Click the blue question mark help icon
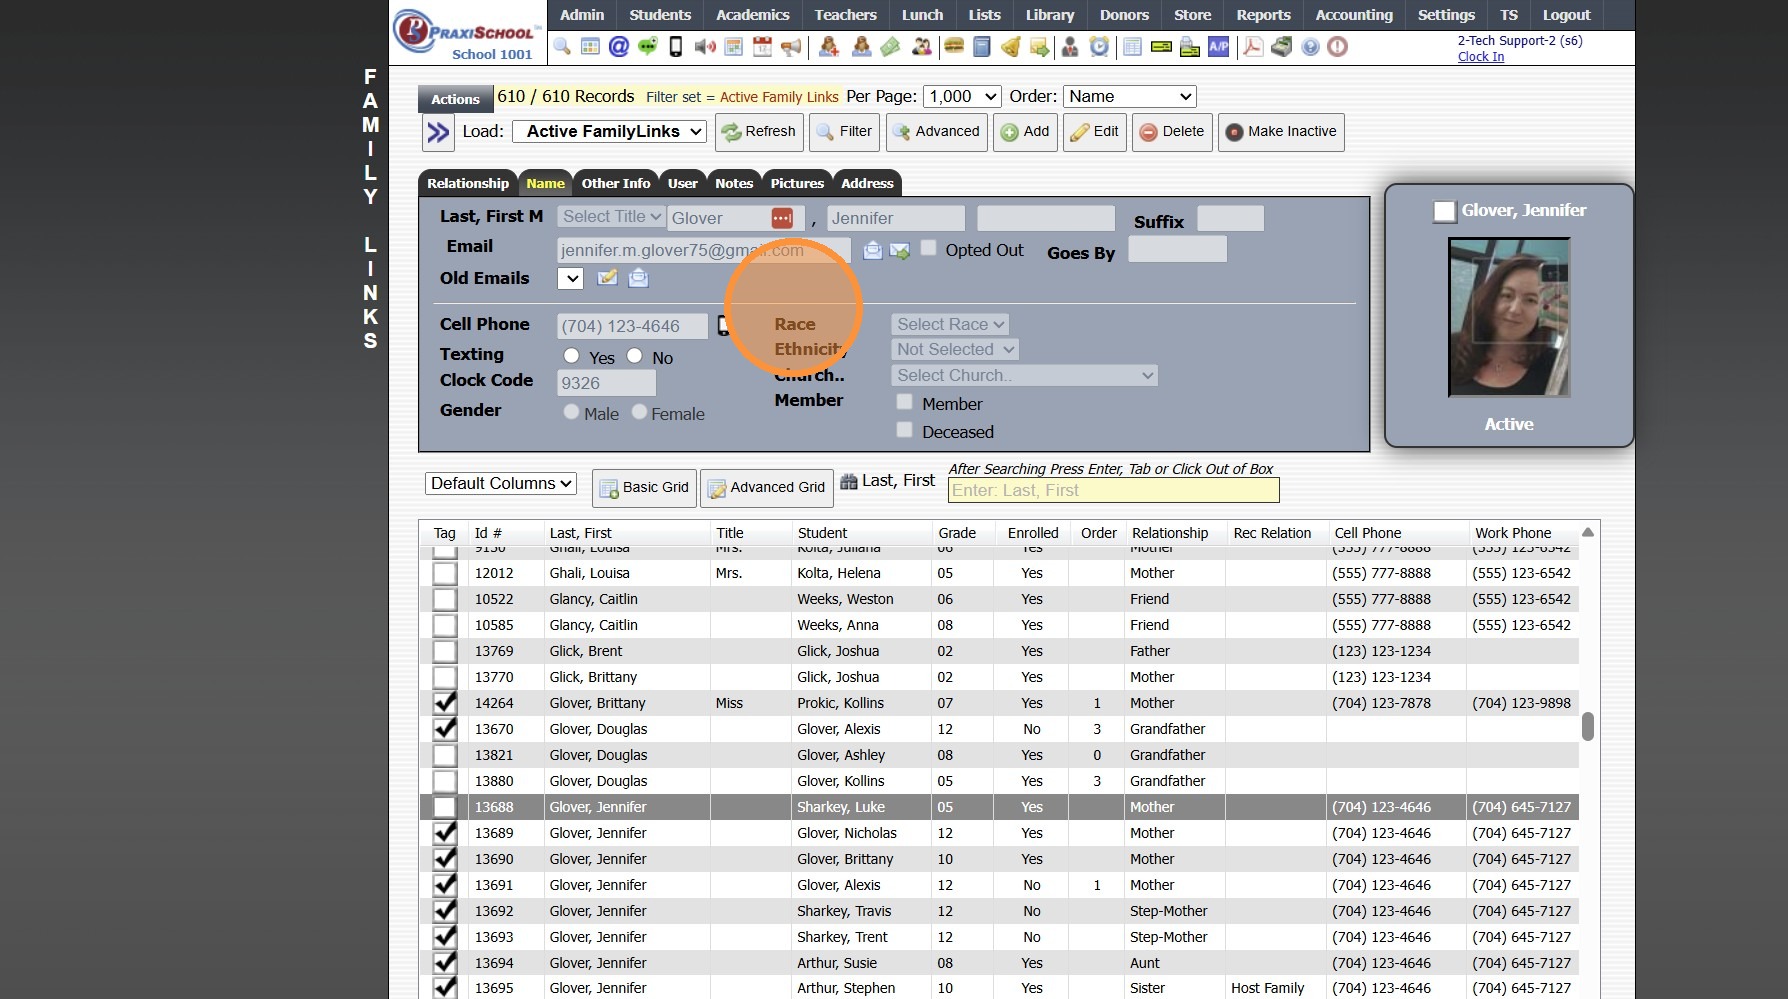 pyautogui.click(x=1309, y=47)
